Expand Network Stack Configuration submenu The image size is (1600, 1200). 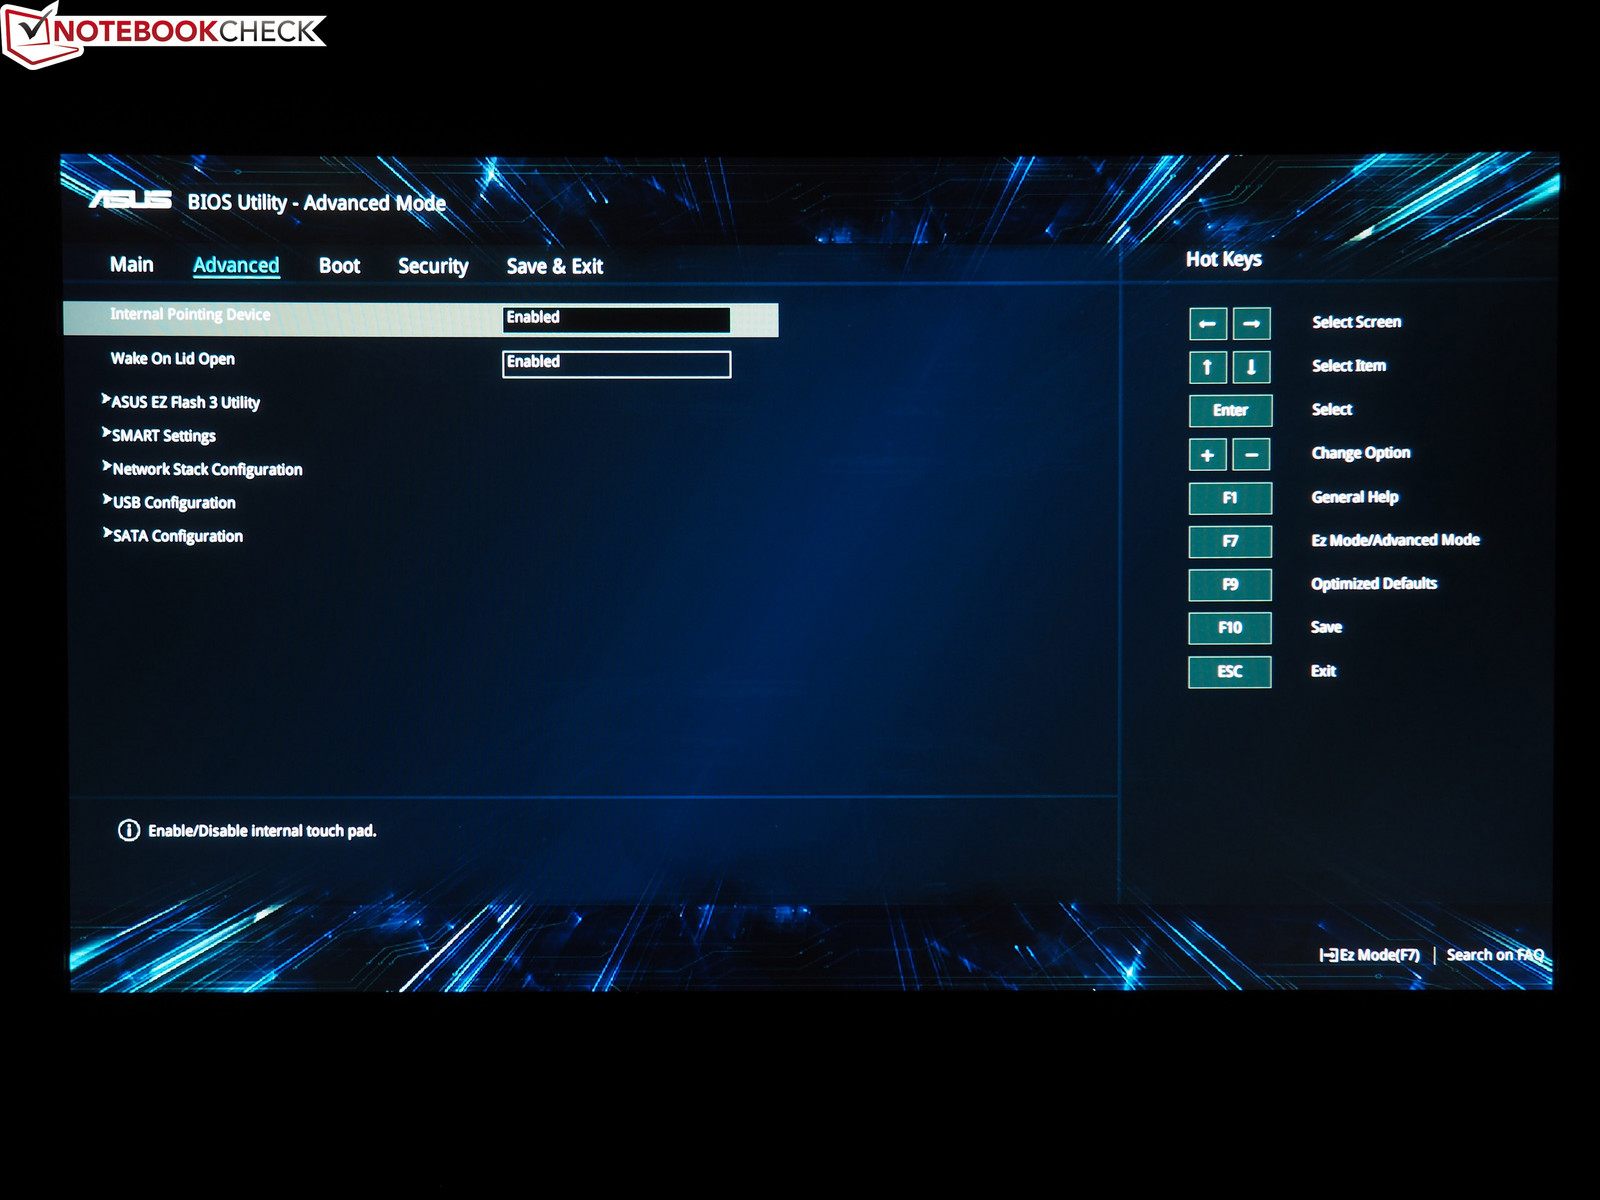coord(202,469)
